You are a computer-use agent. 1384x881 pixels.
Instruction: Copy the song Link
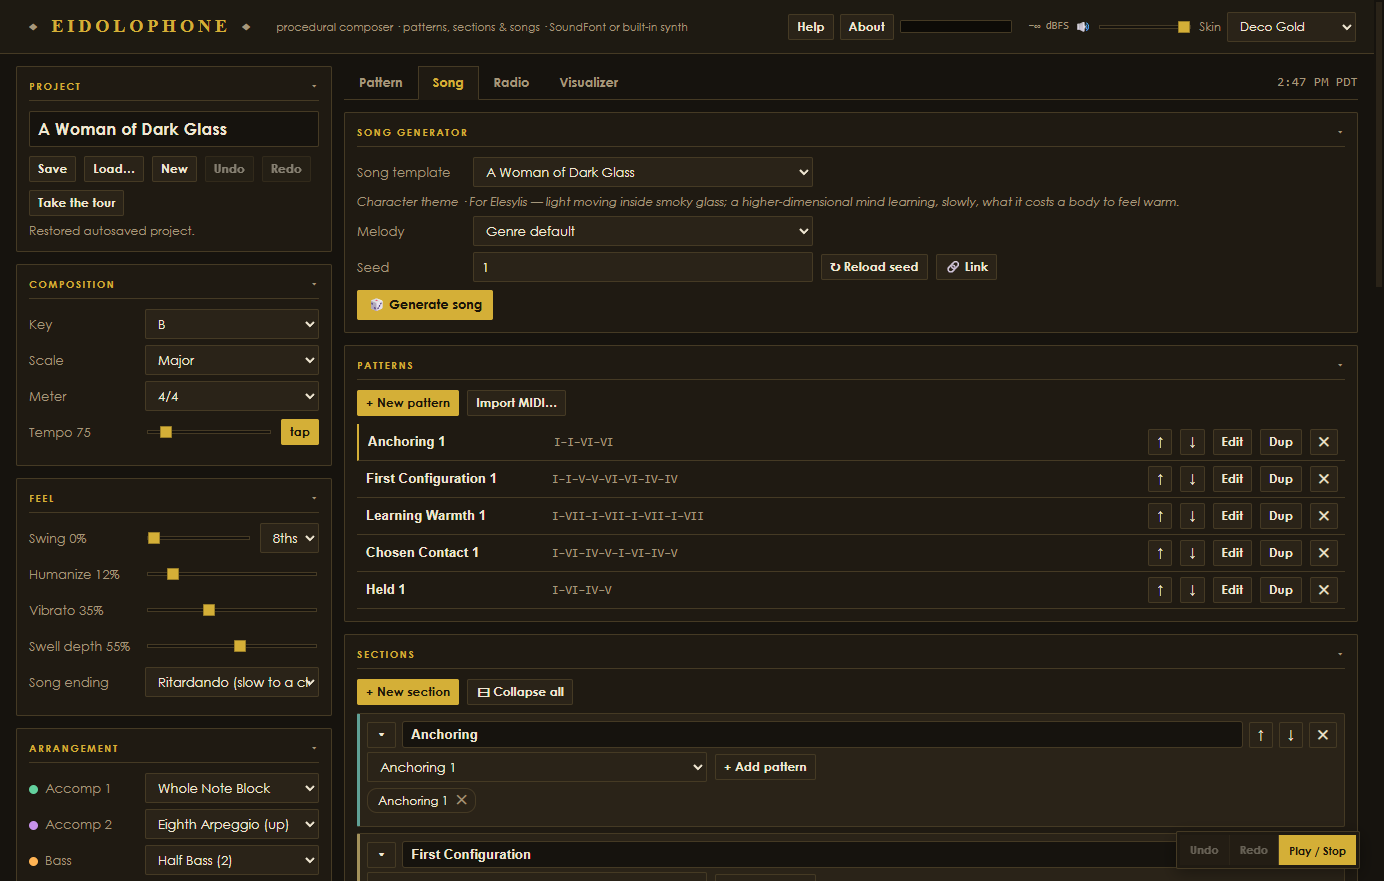(x=966, y=267)
